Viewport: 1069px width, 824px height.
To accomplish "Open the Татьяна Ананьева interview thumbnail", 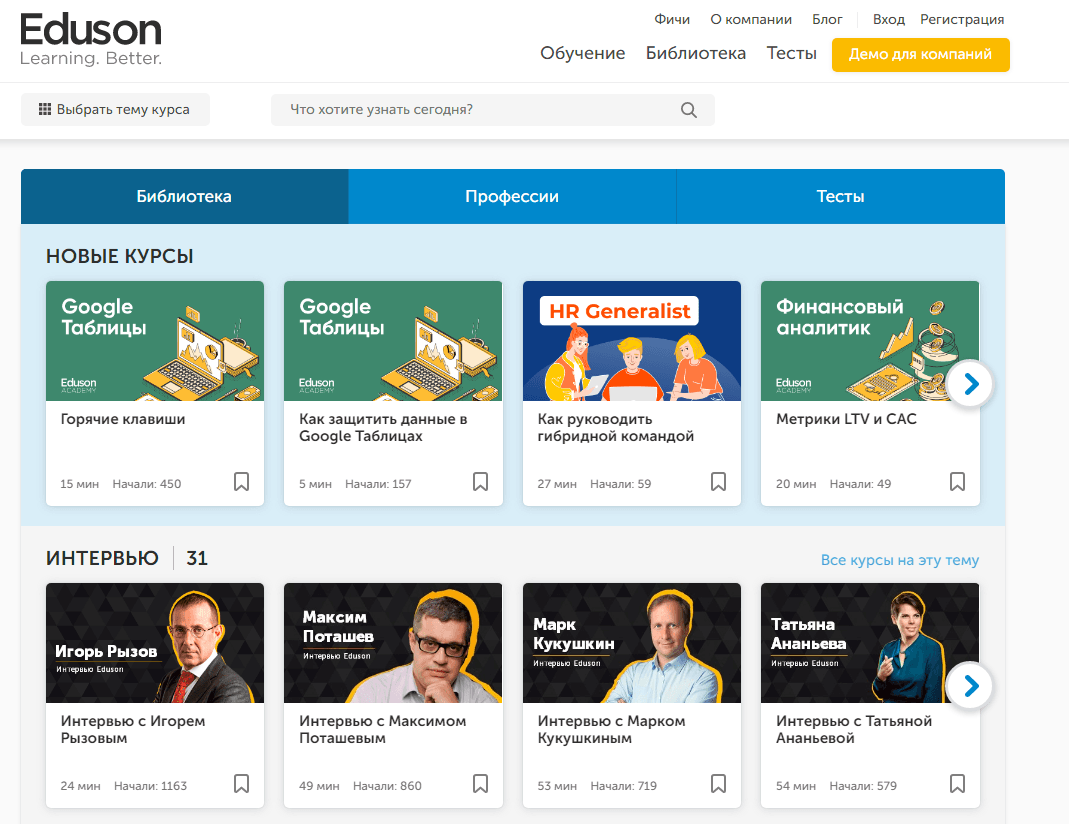I will tap(870, 643).
